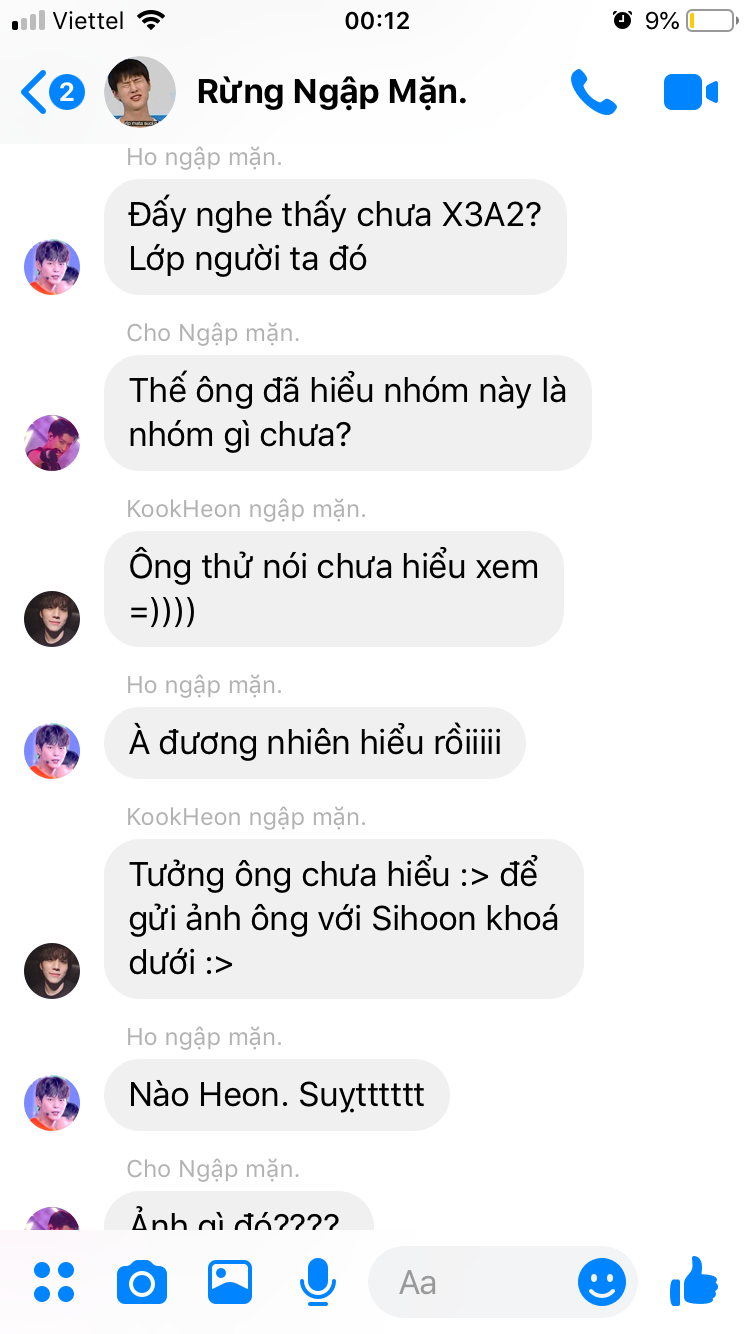Go back using the blue arrow

[x=33, y=93]
